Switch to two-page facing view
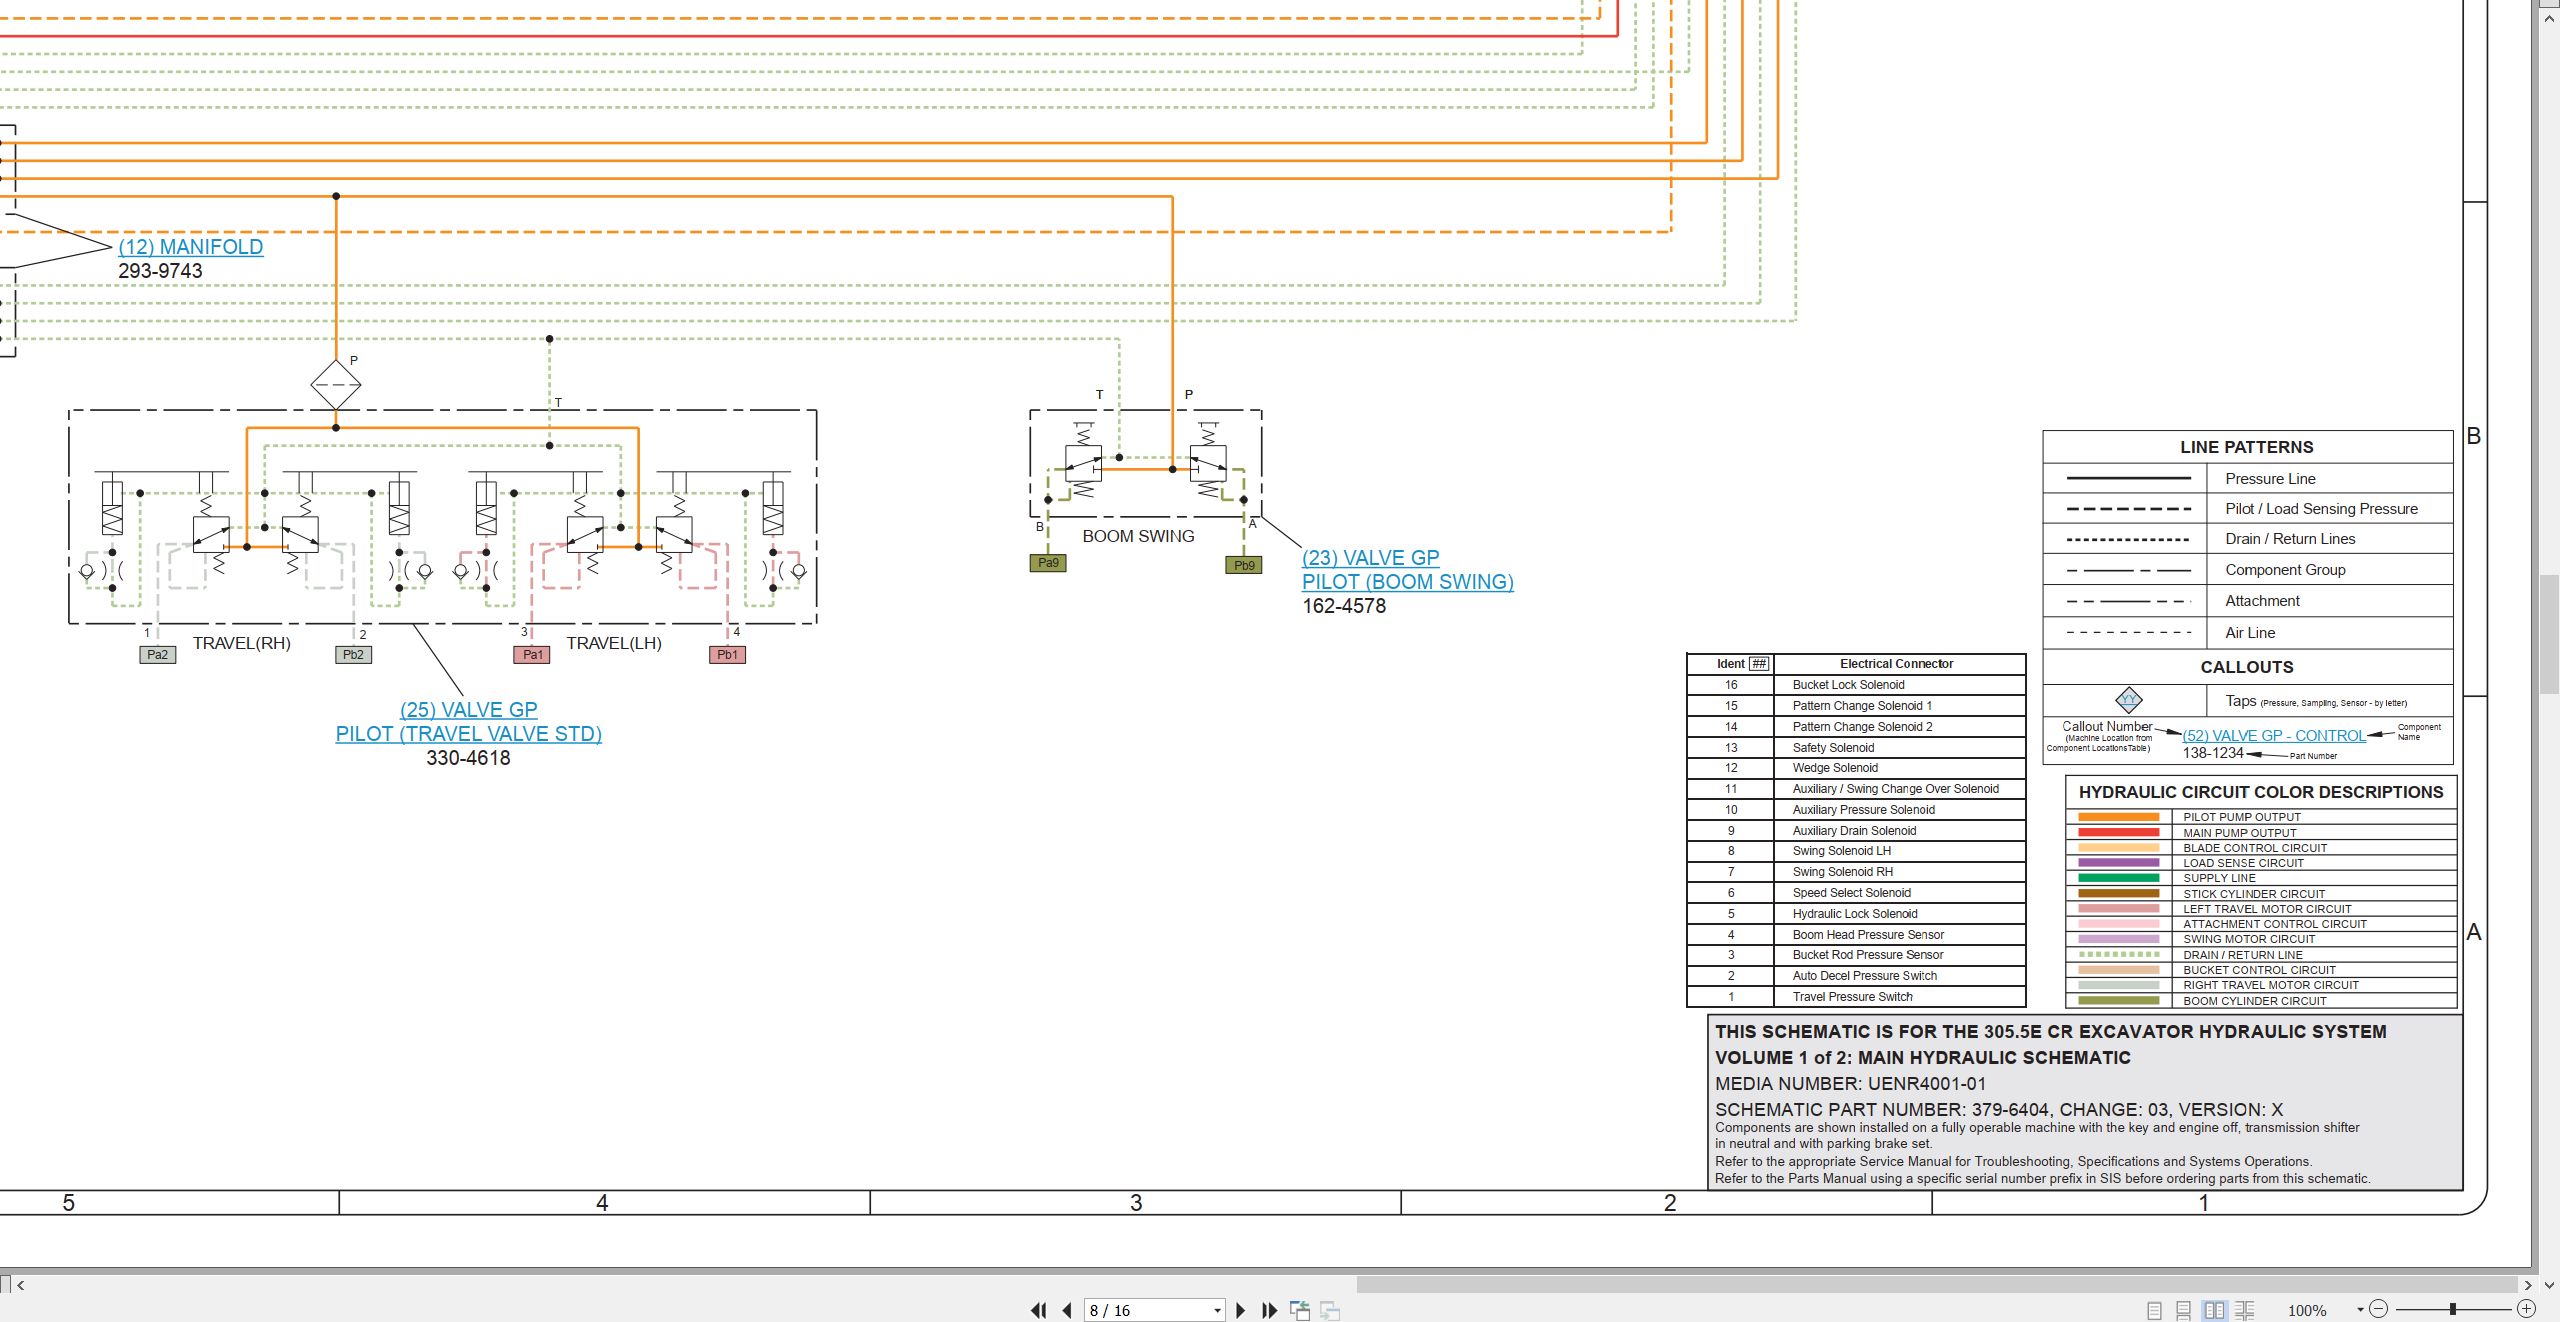Image resolution: width=2560 pixels, height=1322 pixels. (2215, 1310)
